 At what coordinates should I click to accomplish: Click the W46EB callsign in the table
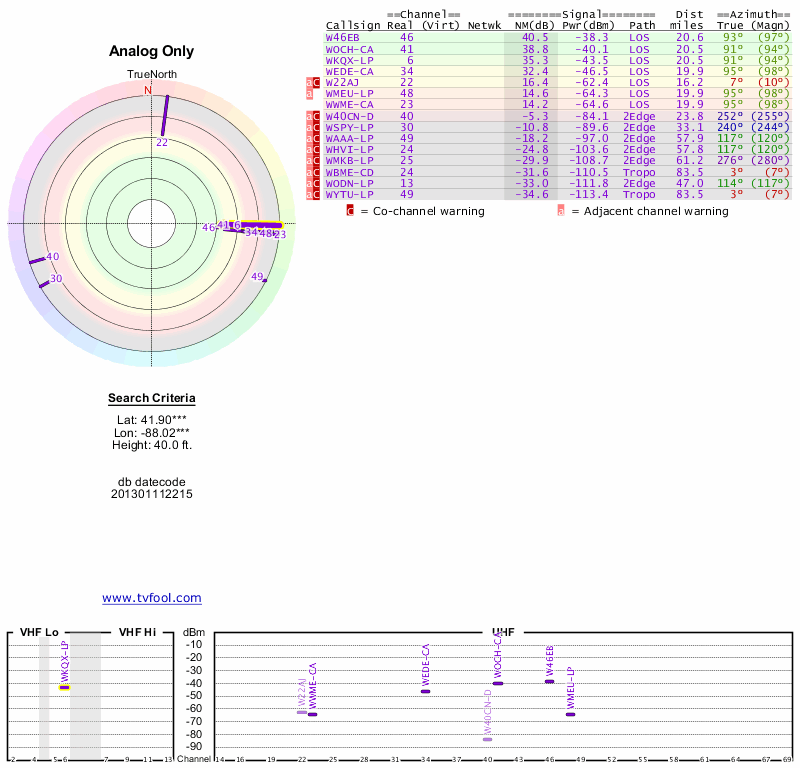click(x=342, y=37)
